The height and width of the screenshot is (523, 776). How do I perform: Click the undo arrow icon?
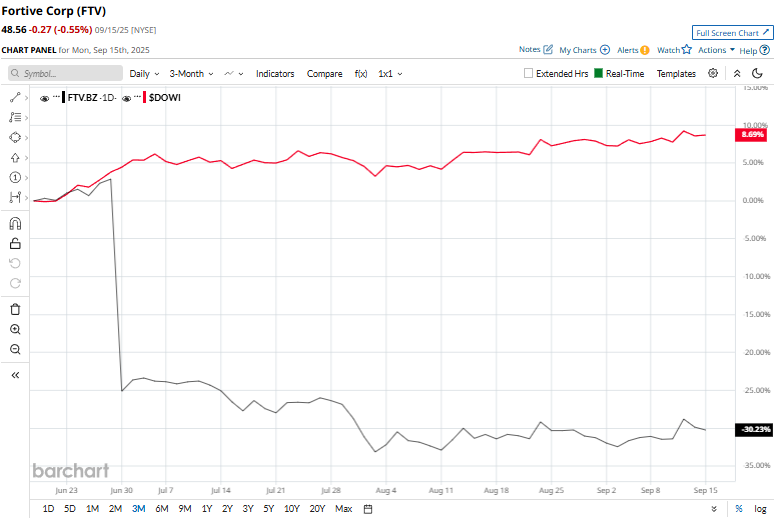tap(15, 263)
